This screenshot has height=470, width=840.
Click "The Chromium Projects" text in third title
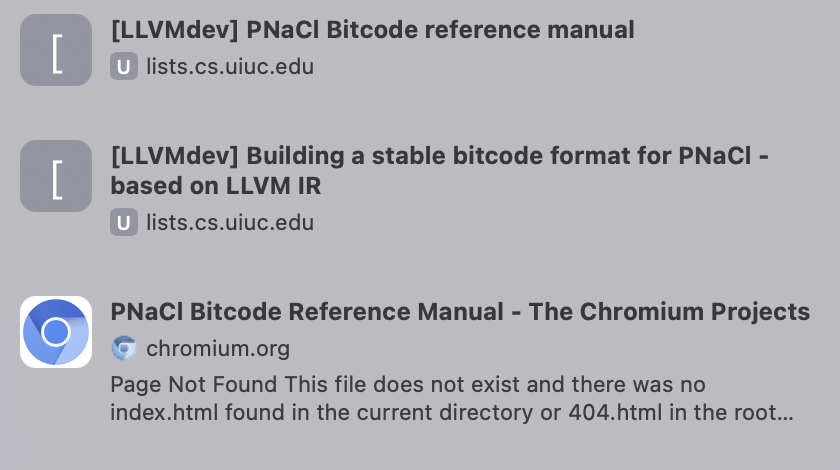pos(669,312)
